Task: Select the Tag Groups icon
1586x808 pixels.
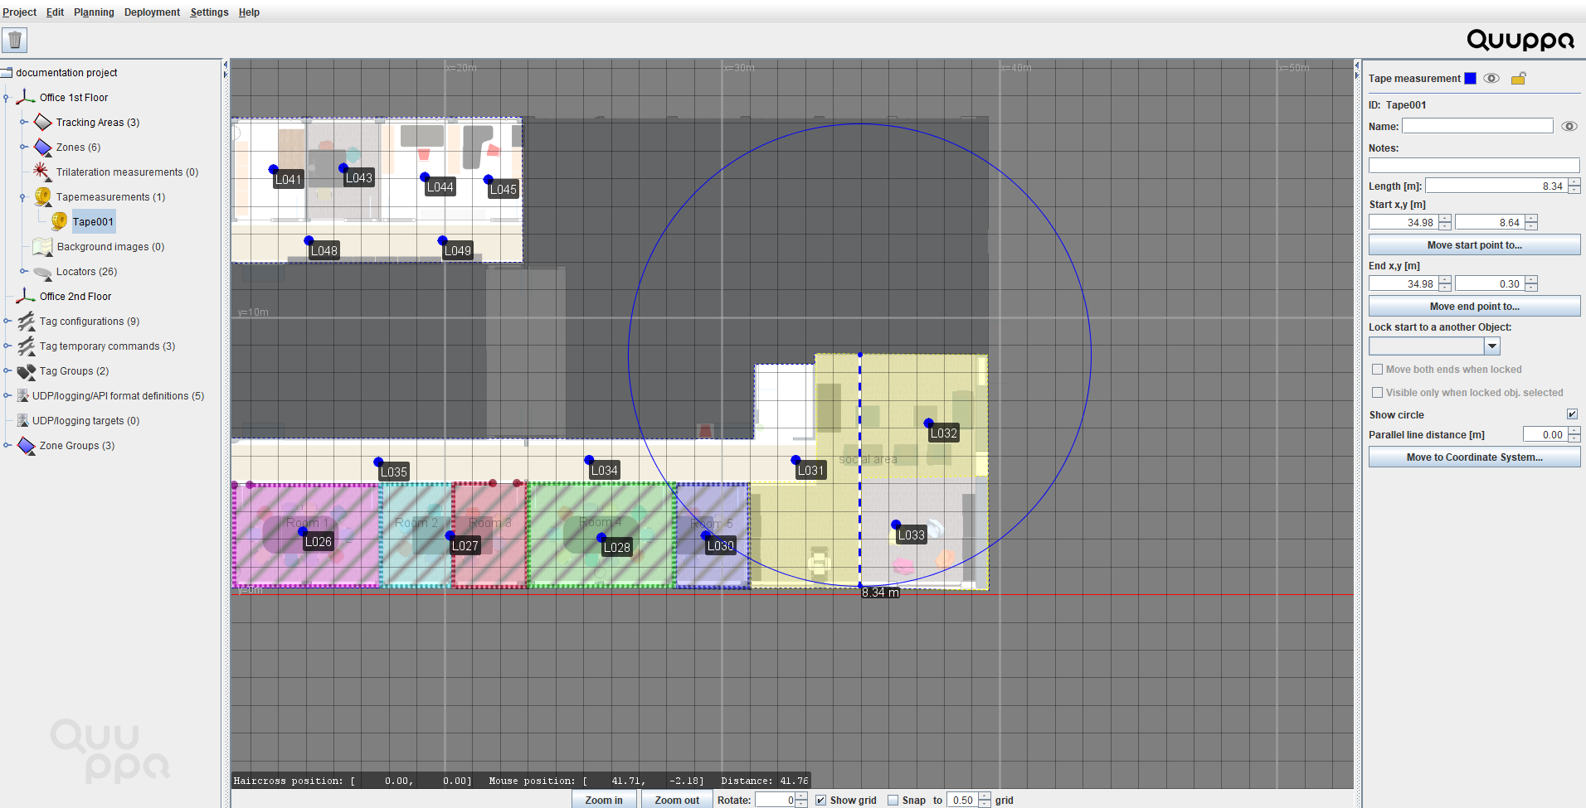Action: (x=26, y=371)
